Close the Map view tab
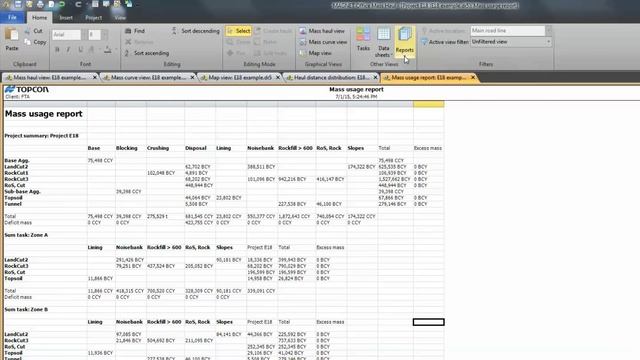The width and height of the screenshot is (640, 360). tap(278, 77)
